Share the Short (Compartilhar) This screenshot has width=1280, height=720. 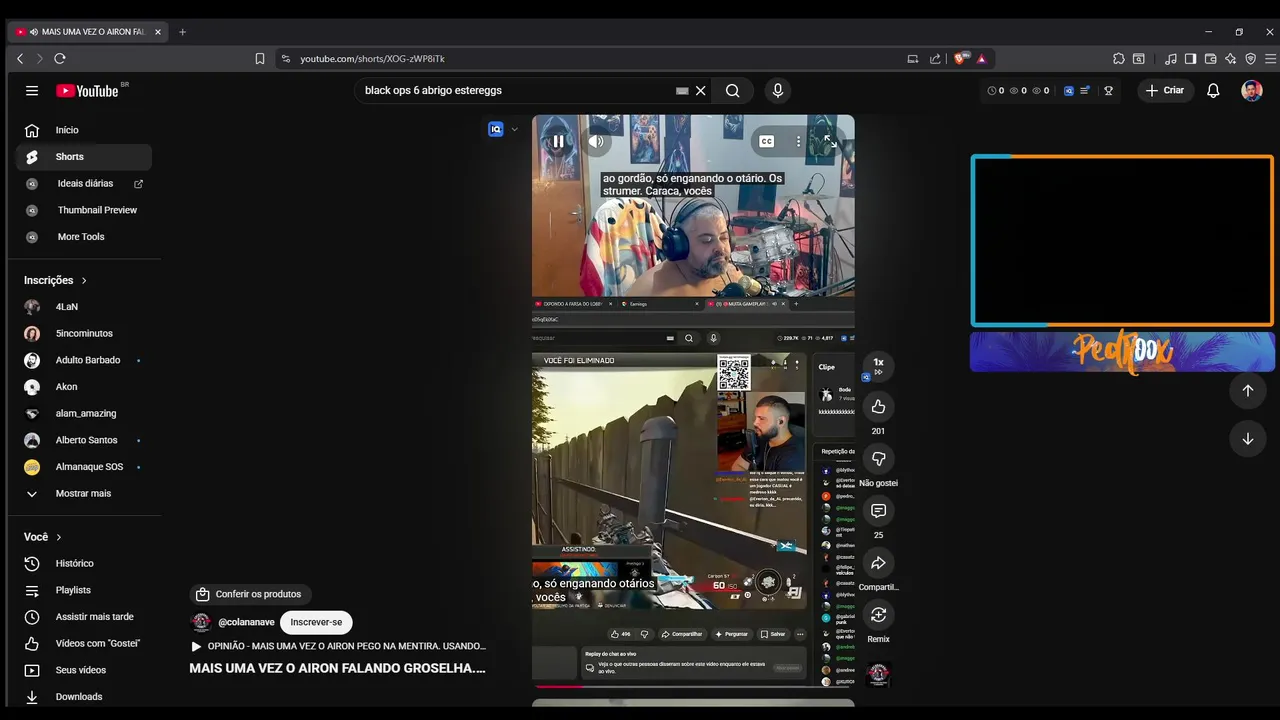tap(878, 562)
